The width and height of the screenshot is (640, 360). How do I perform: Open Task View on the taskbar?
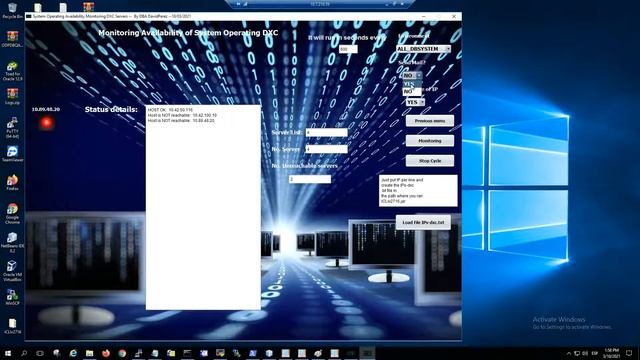tap(40, 353)
